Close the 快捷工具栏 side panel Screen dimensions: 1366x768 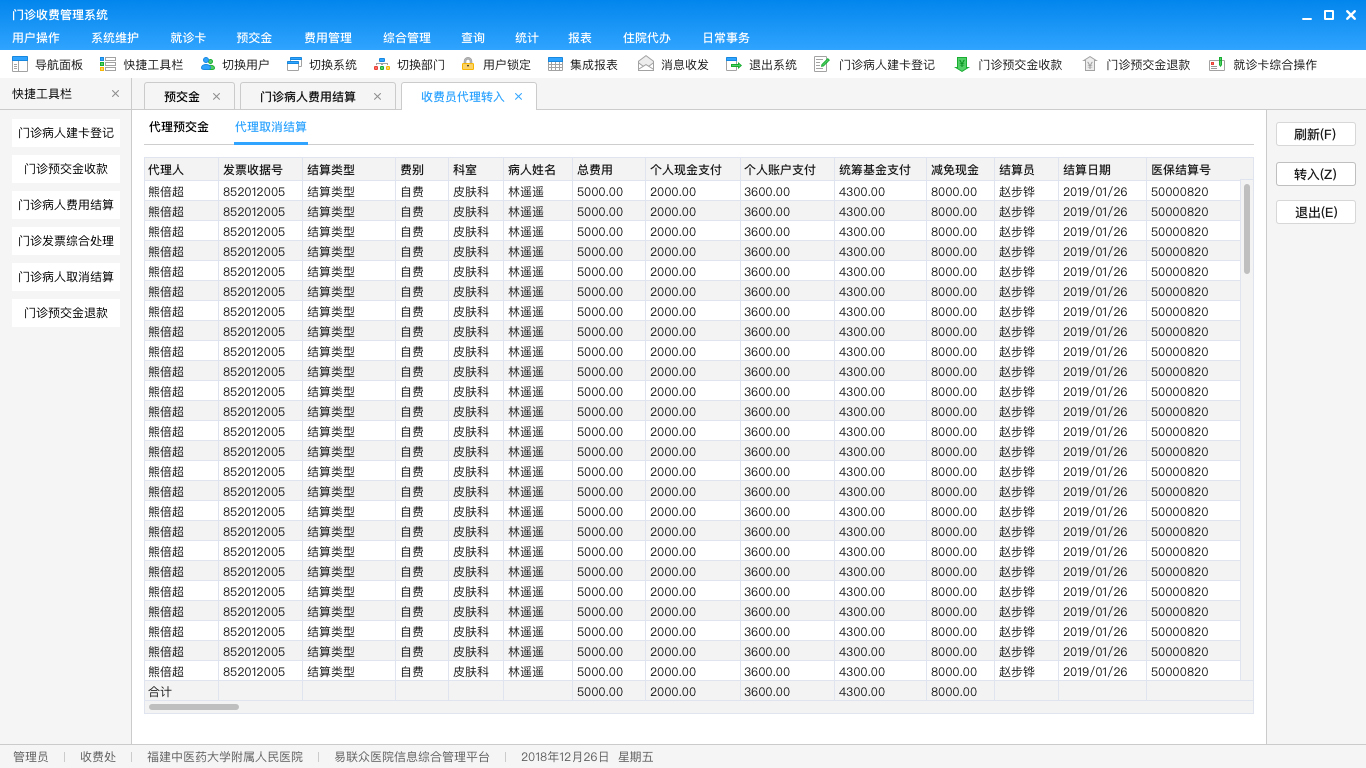(115, 93)
